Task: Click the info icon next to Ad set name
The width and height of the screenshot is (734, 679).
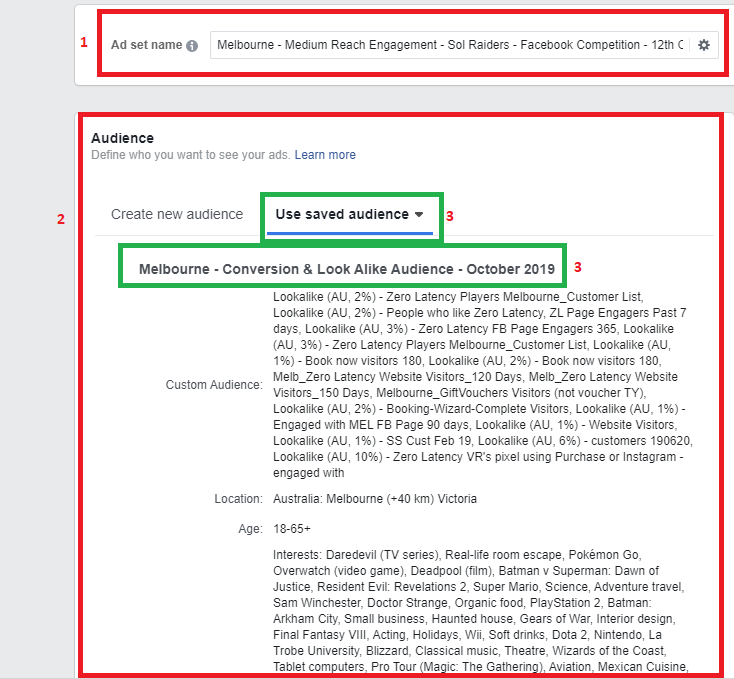Action: click(192, 45)
